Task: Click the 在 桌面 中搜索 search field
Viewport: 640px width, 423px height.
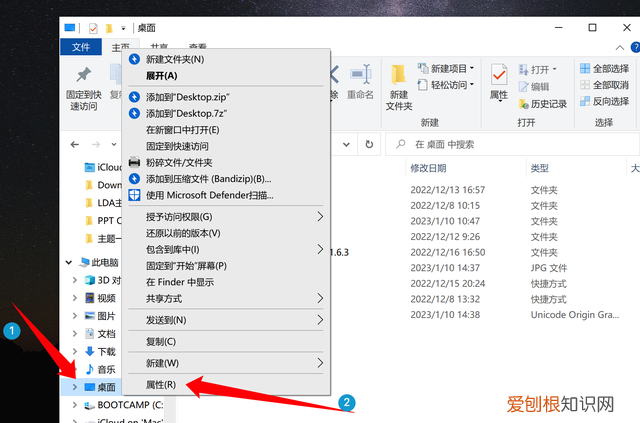Action: [x=512, y=144]
